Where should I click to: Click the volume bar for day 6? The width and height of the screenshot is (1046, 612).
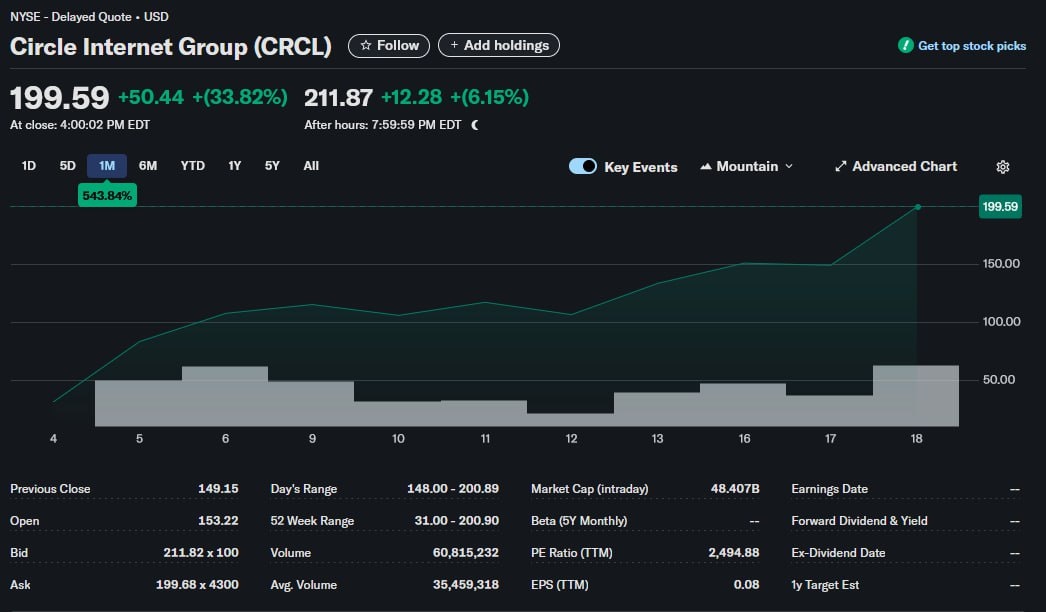[x=225, y=396]
